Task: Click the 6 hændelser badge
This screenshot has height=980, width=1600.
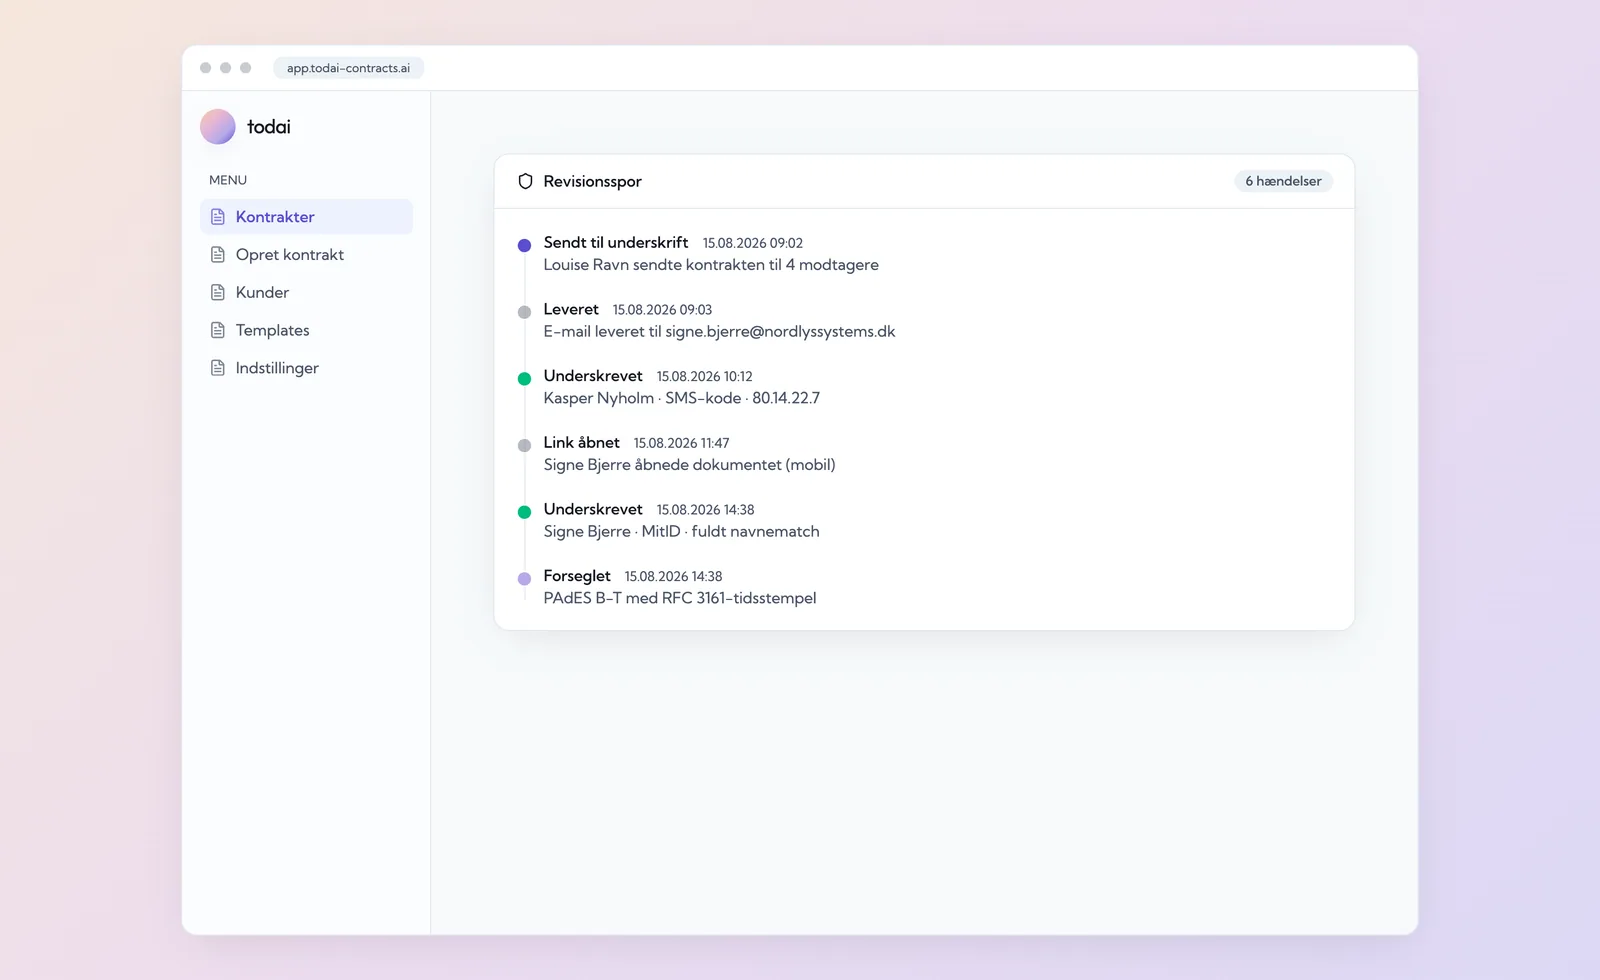Action: pyautogui.click(x=1283, y=181)
